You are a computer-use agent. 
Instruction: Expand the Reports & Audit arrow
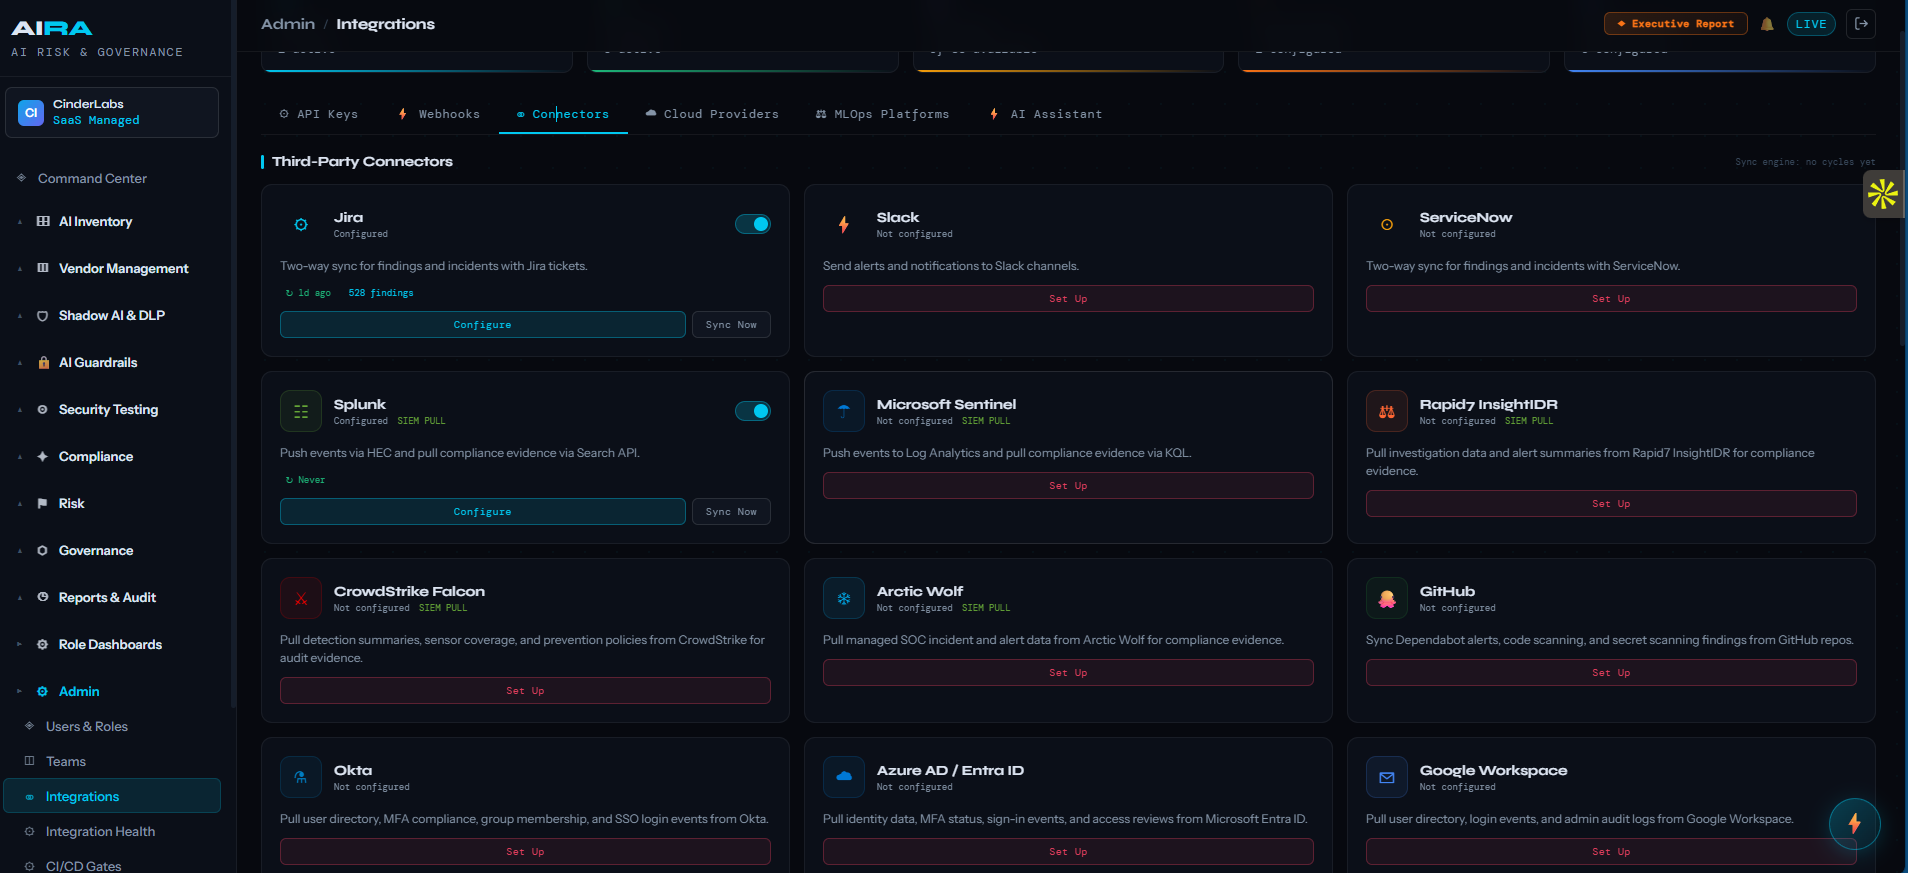19,598
